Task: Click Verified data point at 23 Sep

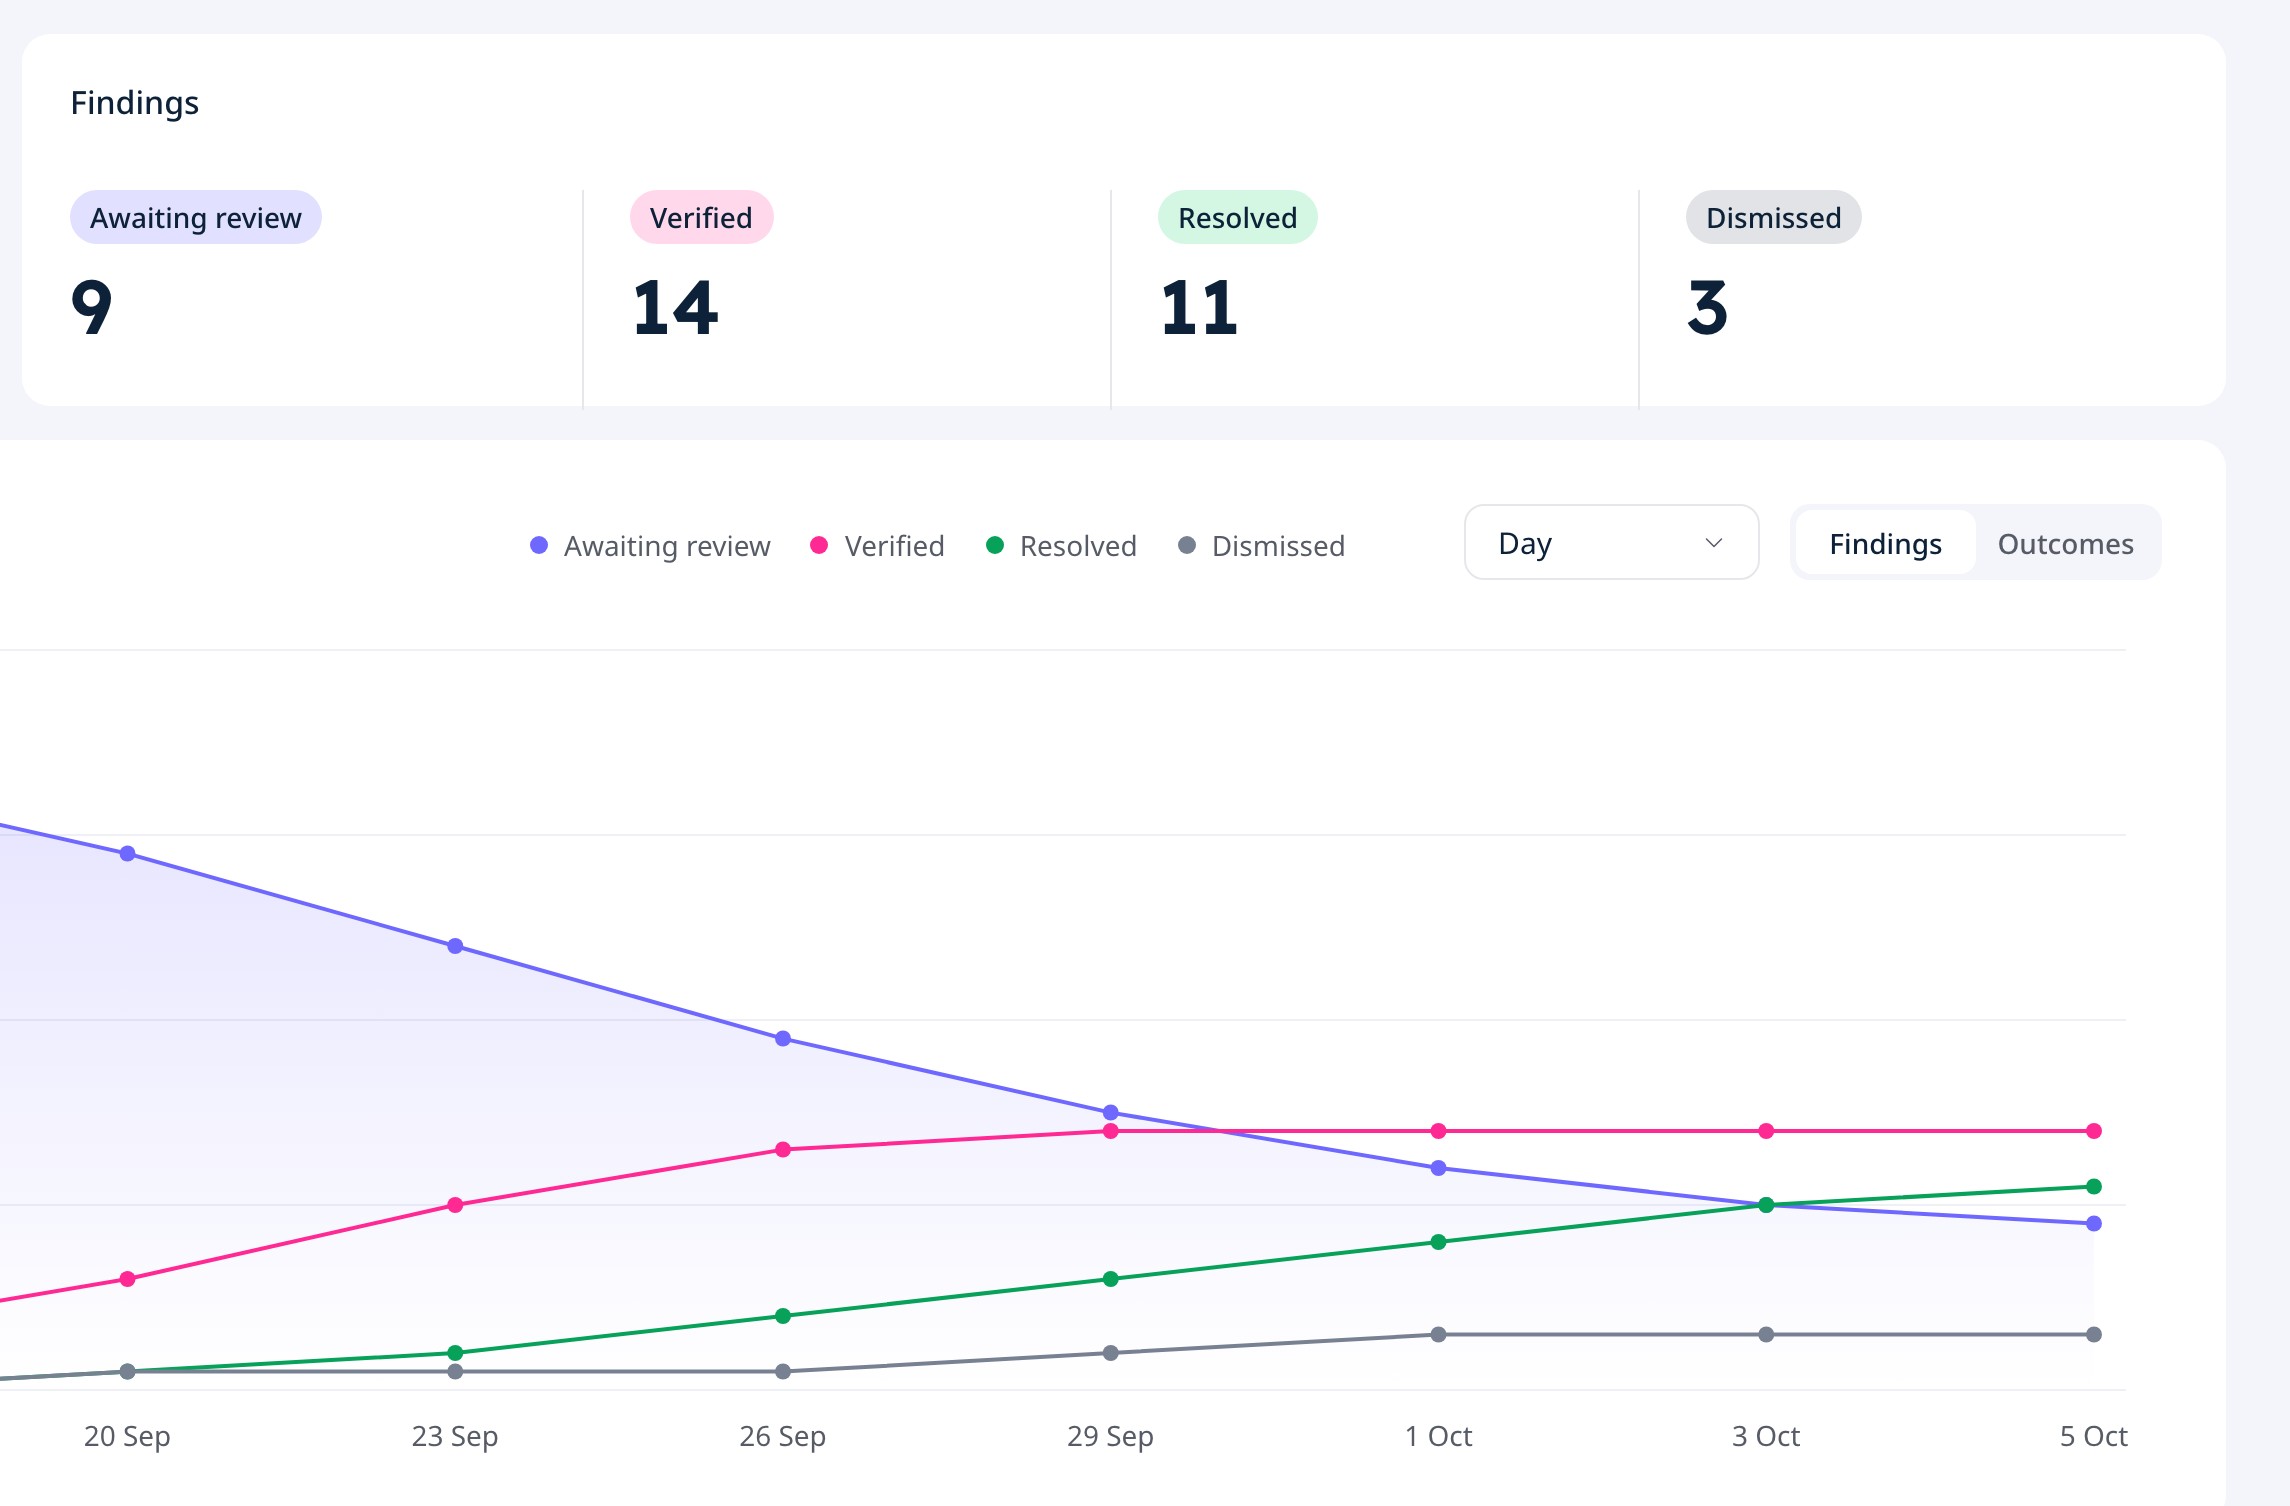Action: coord(455,1205)
